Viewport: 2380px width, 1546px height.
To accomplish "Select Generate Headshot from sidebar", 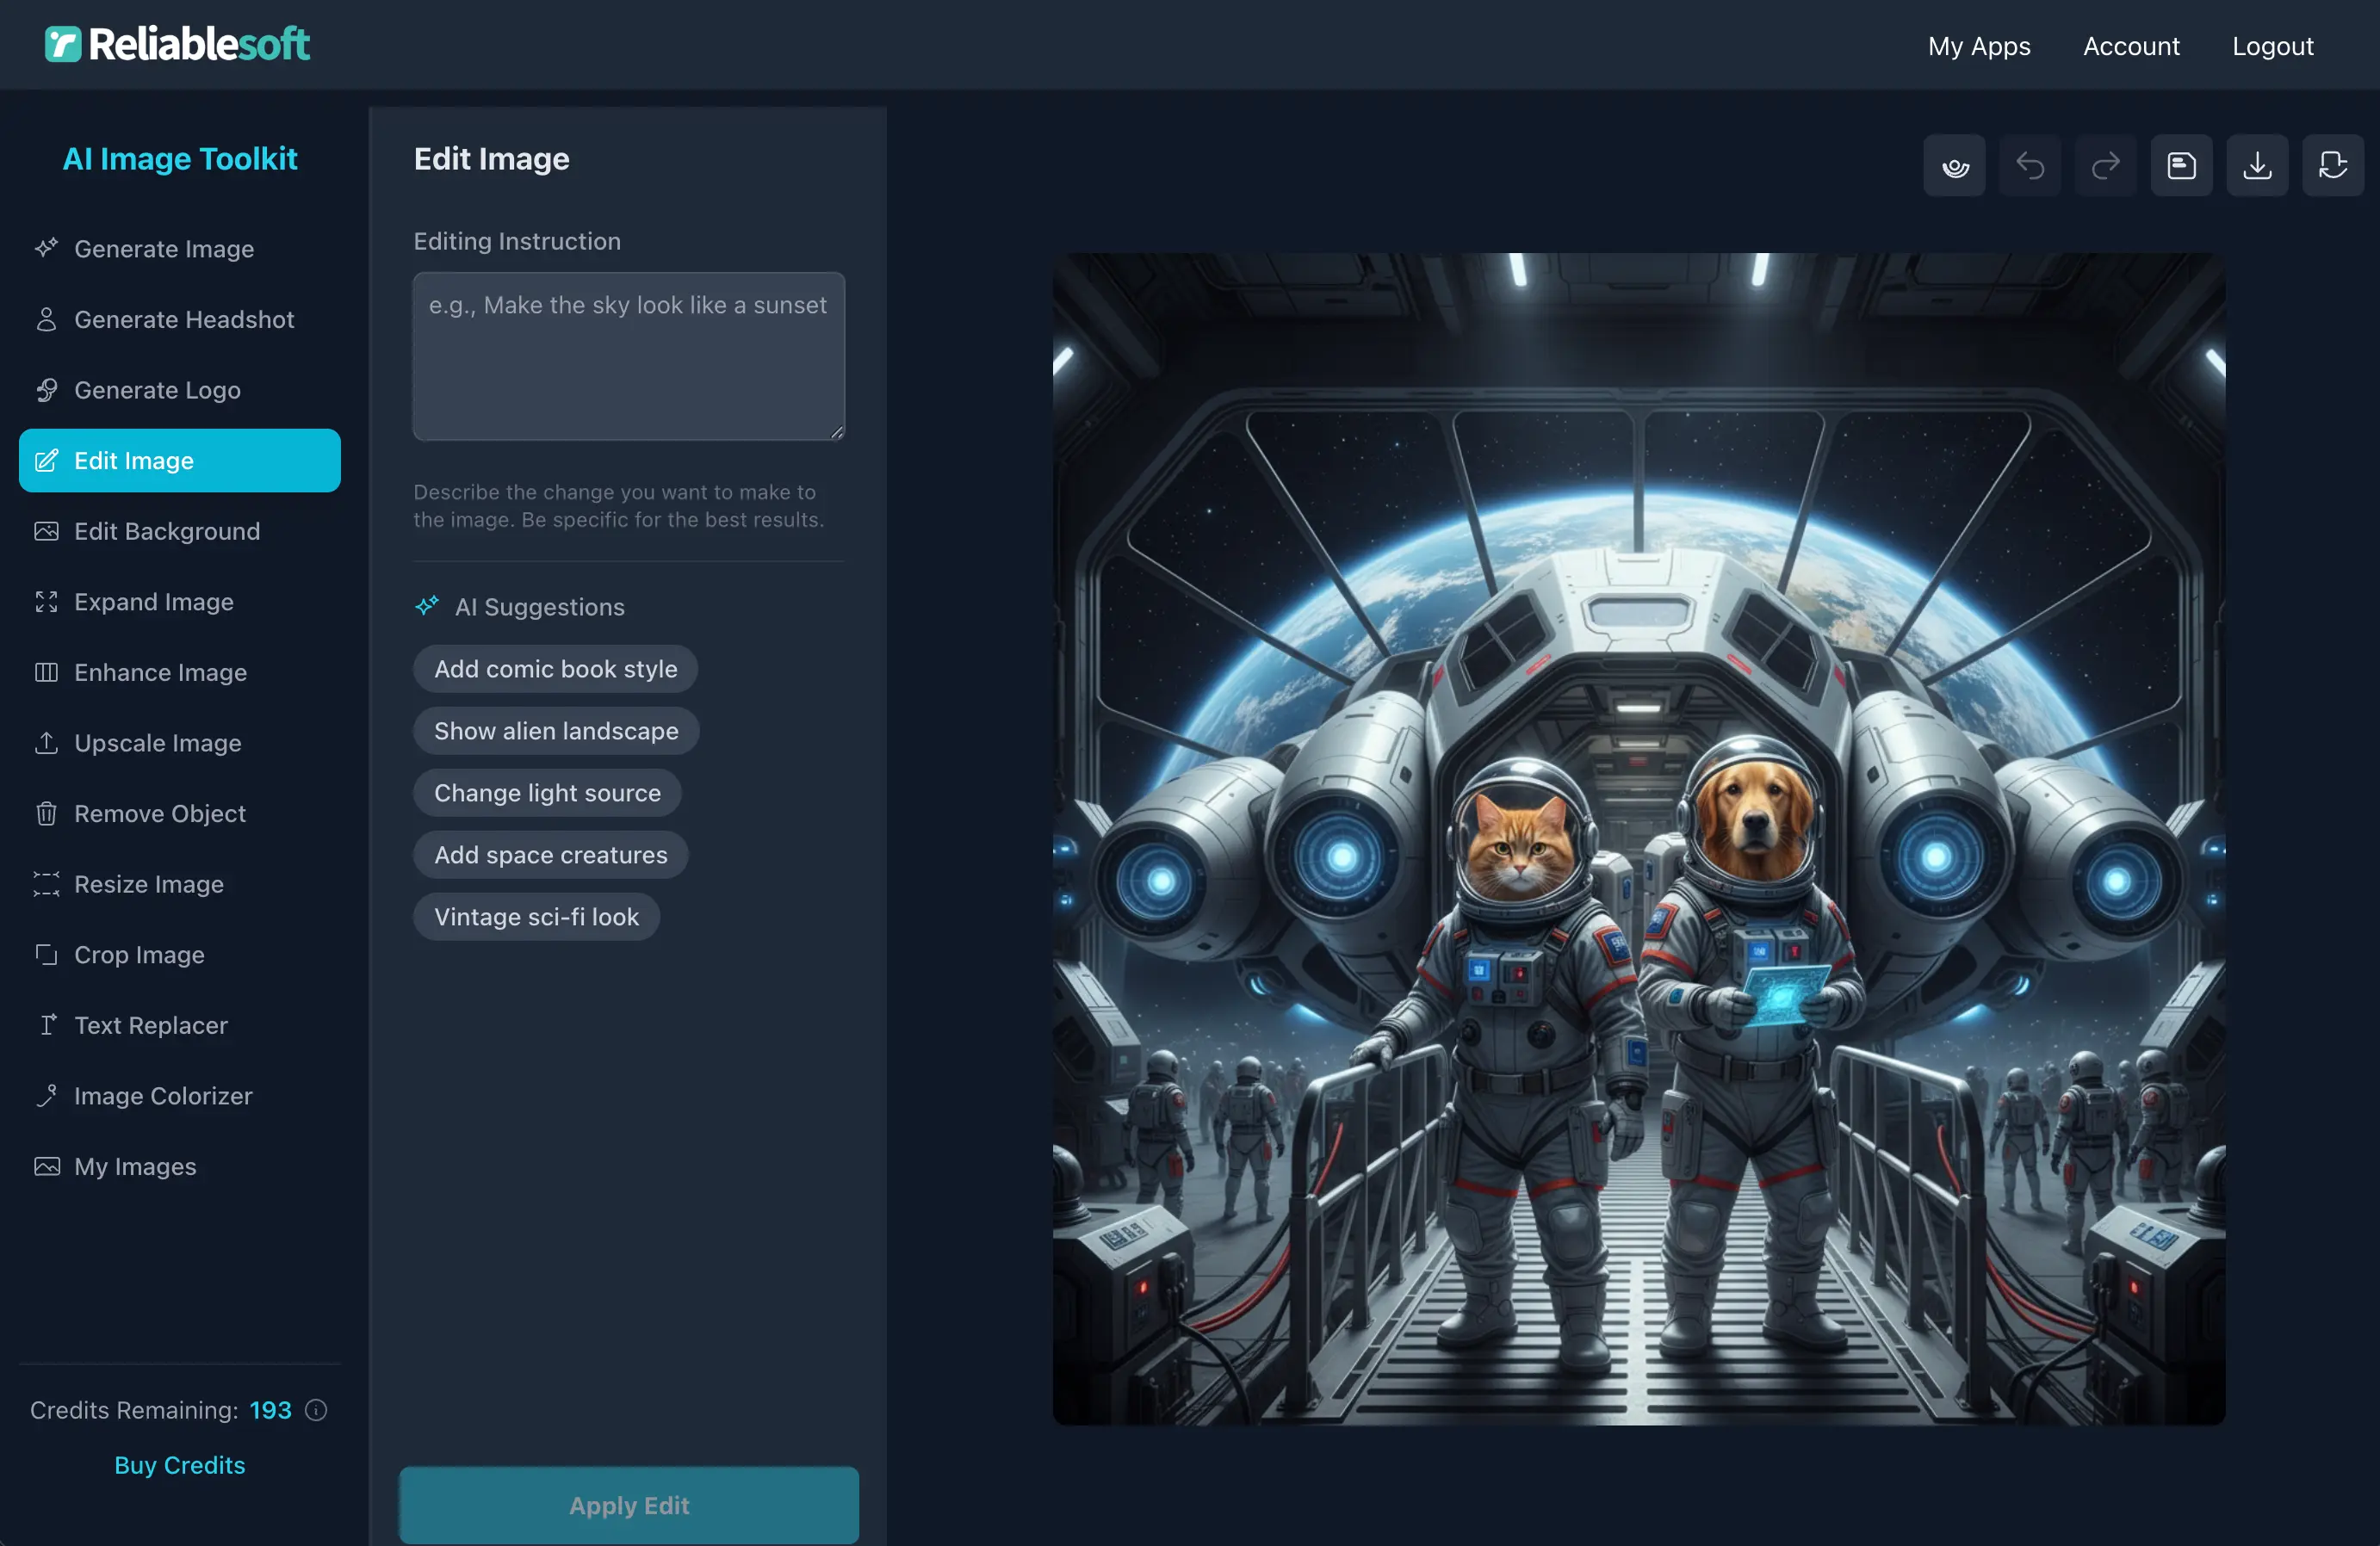I will [183, 319].
